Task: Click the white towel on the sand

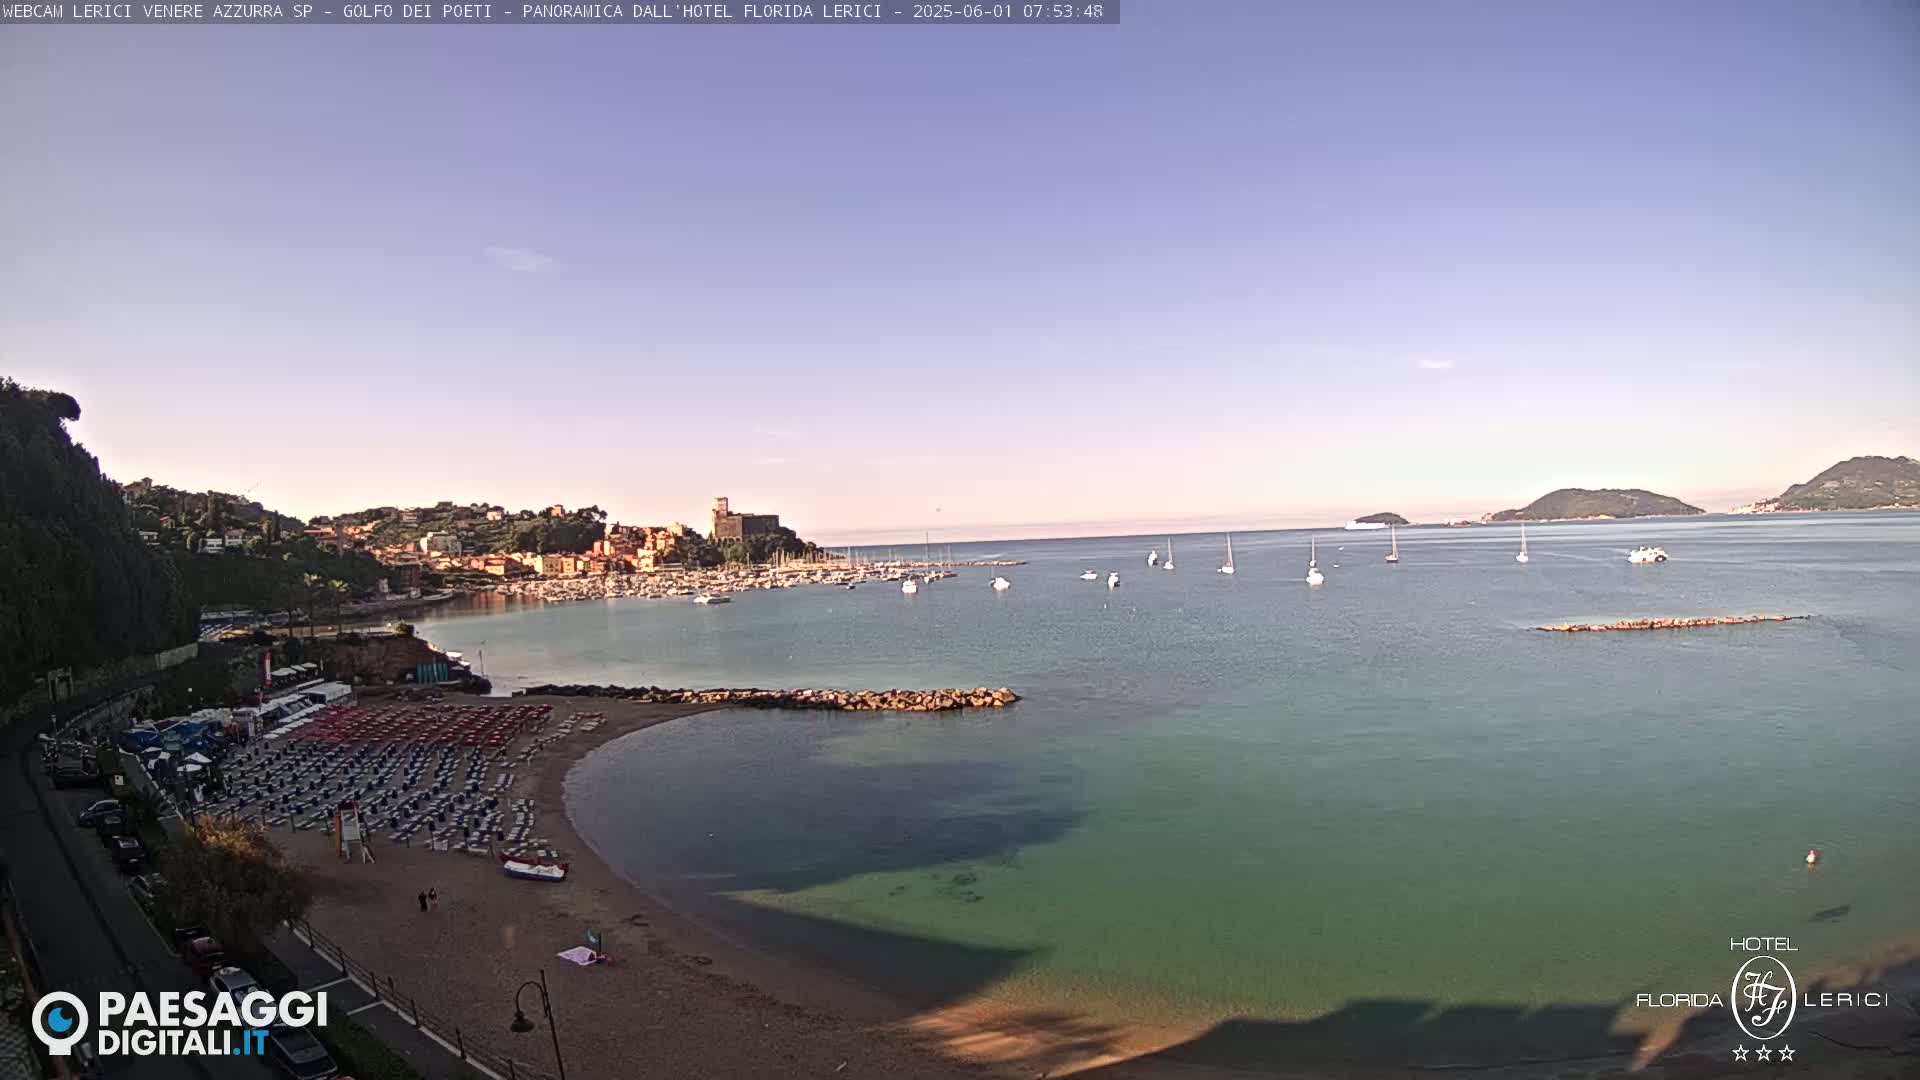Action: pos(579,955)
